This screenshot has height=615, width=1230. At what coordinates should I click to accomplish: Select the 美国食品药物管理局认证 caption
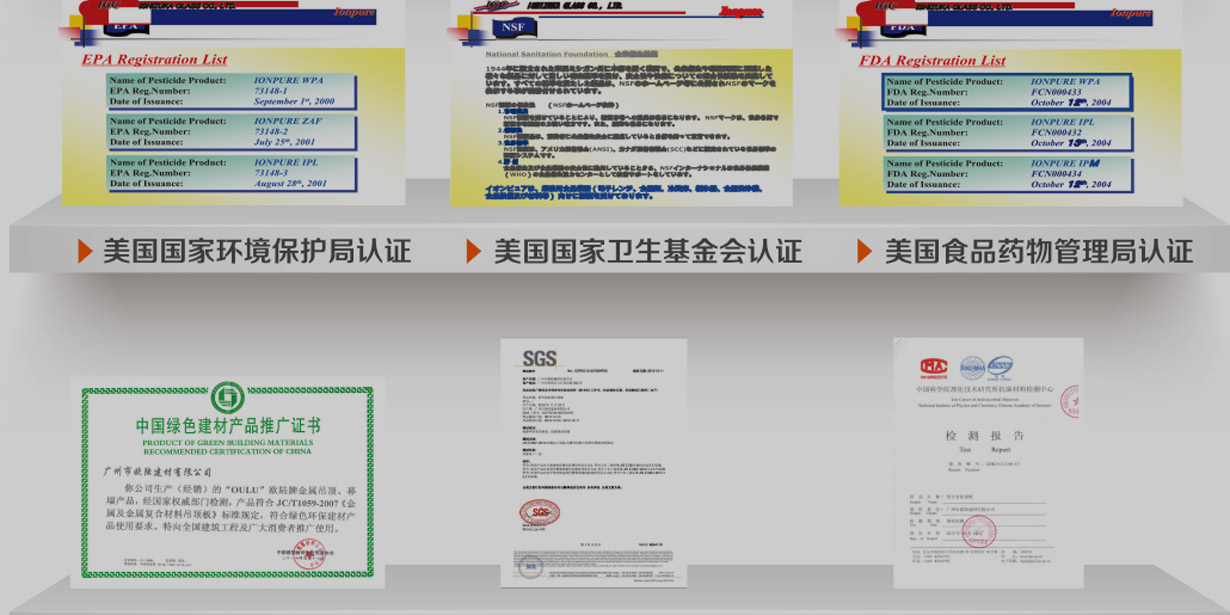coord(1038,251)
